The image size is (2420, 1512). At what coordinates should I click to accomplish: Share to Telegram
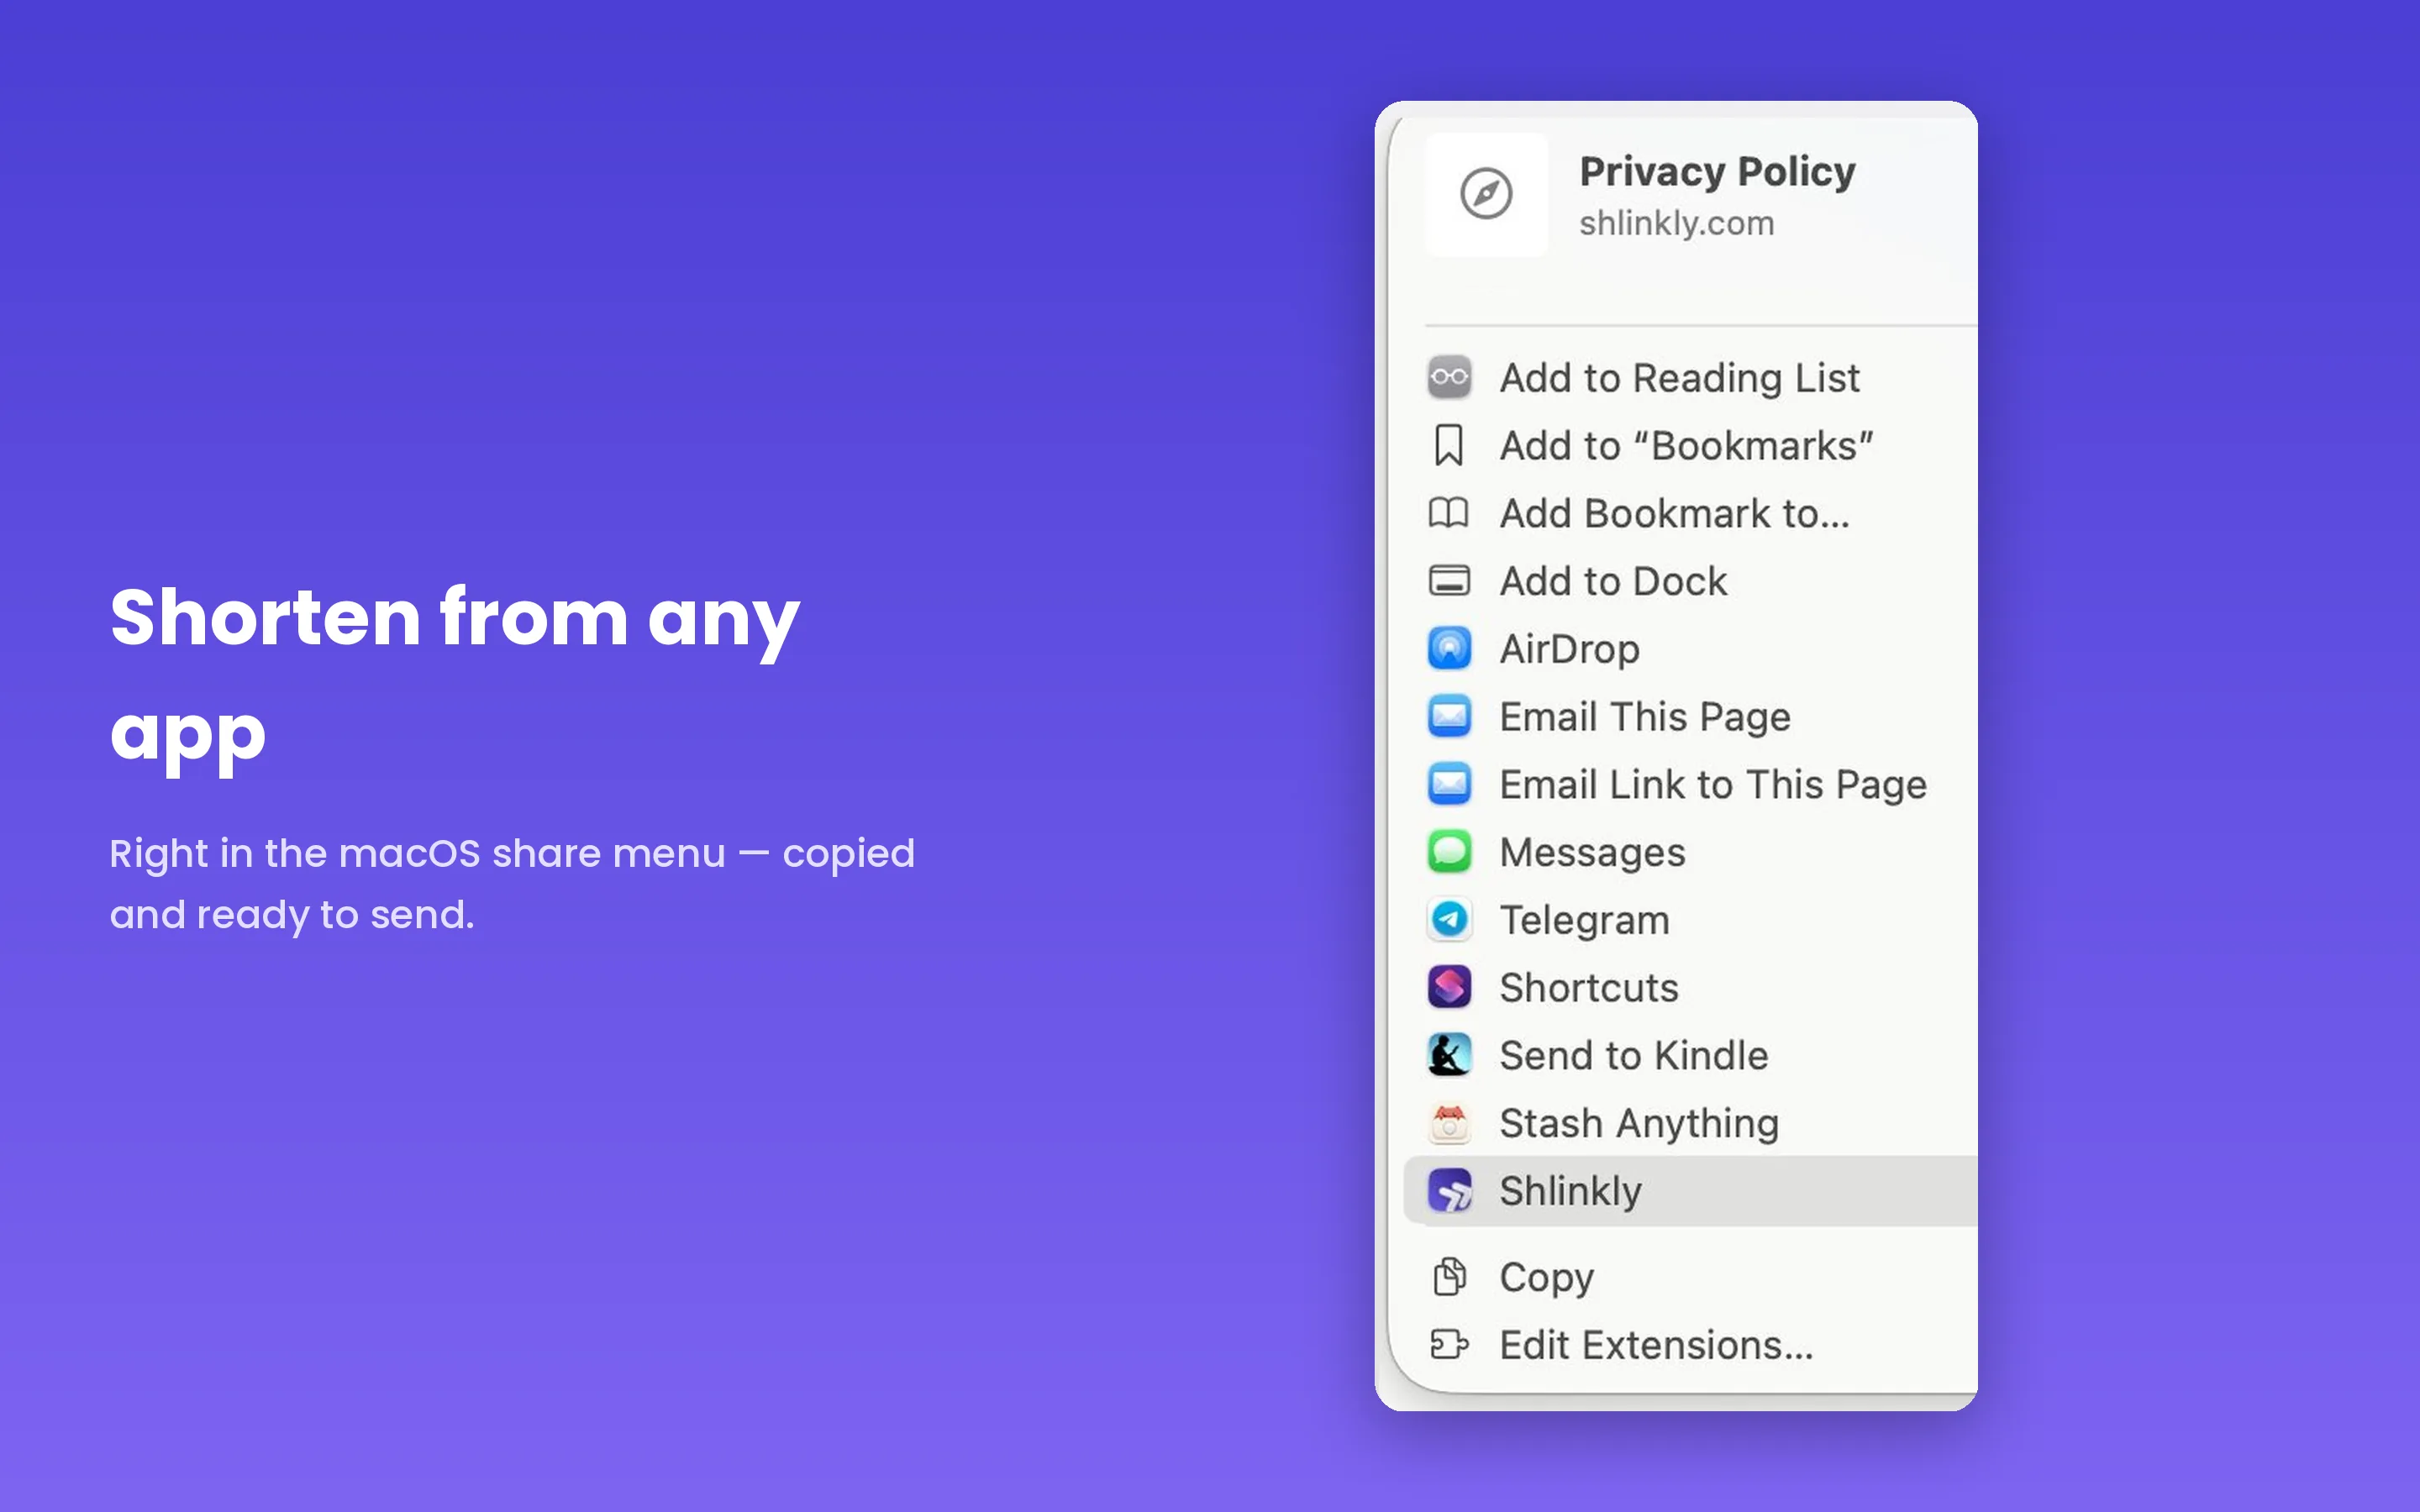1690,920
